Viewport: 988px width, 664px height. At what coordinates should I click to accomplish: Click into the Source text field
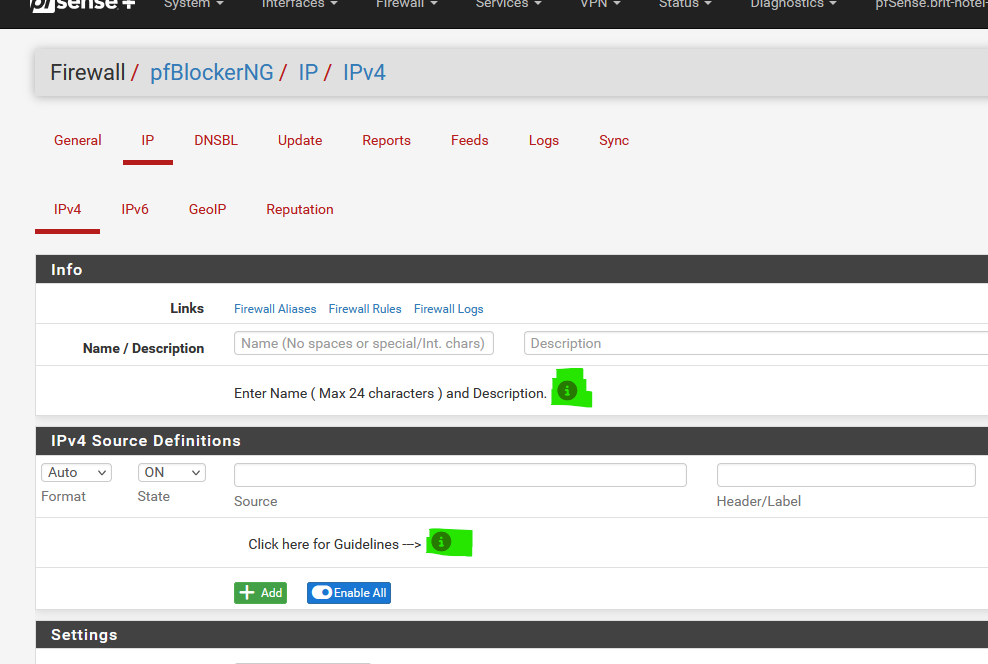(460, 475)
